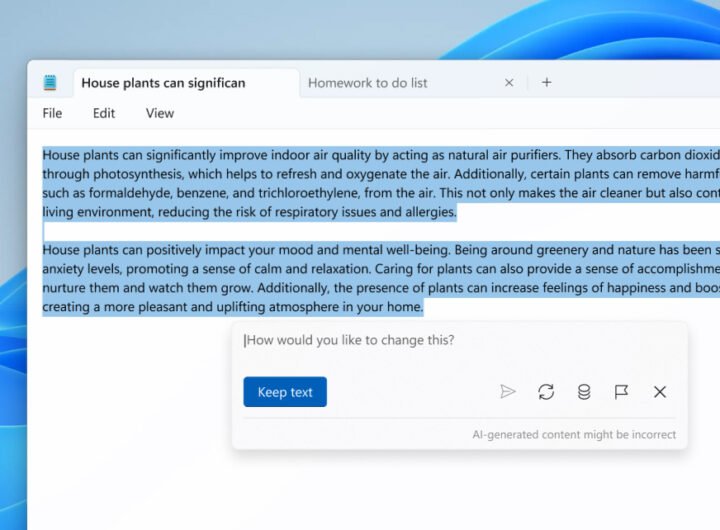Expand the View menu
The width and height of the screenshot is (720, 530).
click(x=160, y=113)
